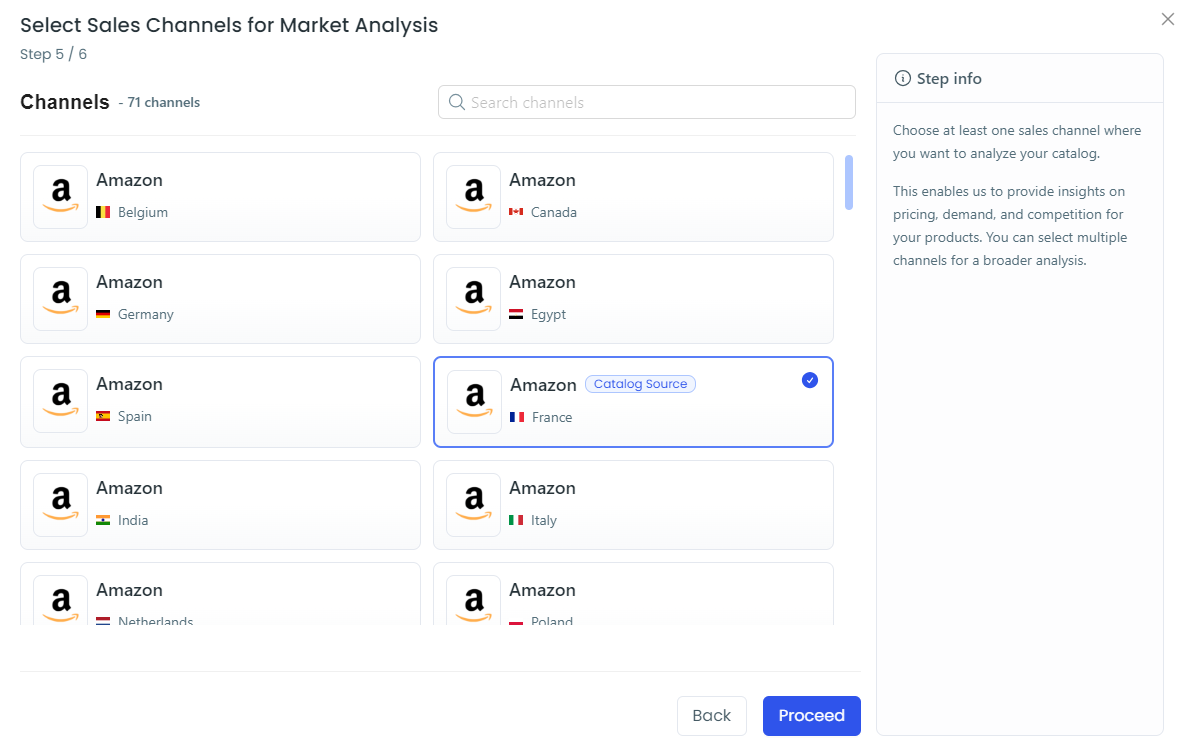Click the France flag icon
Viewport: 1187px width, 742px height.
tap(517, 417)
